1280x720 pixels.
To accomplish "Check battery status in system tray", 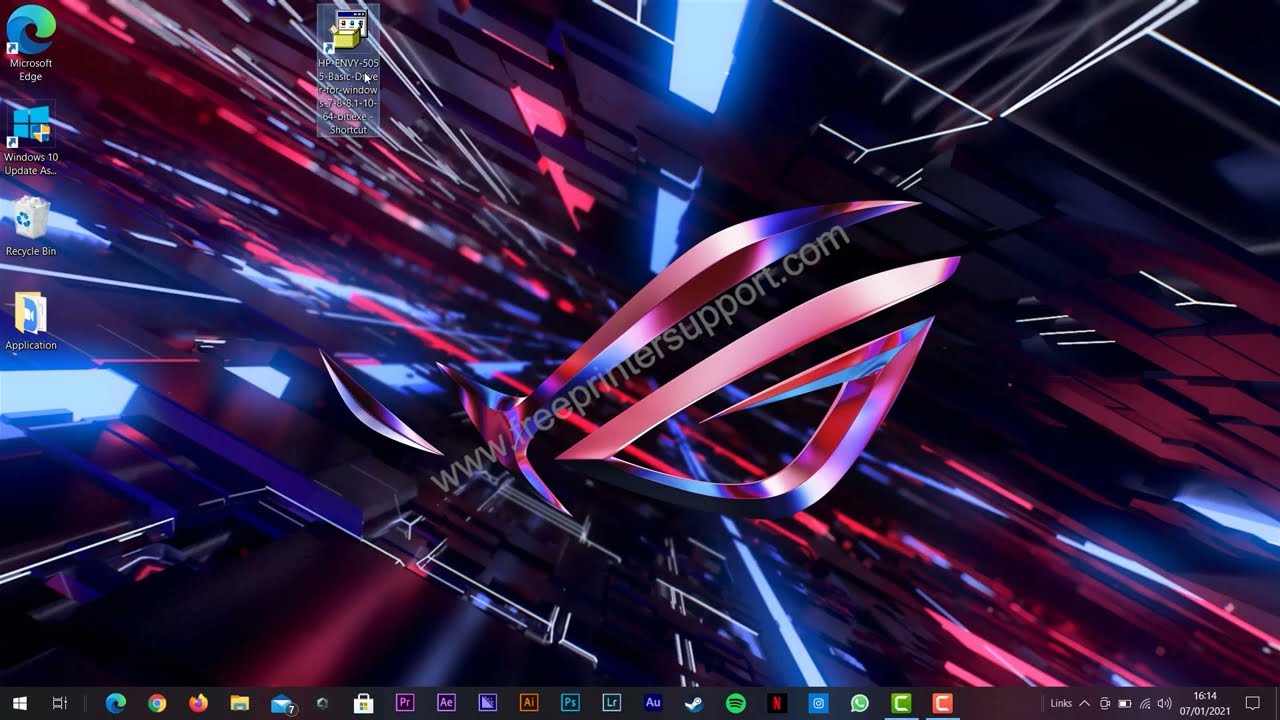I will 1125,704.
